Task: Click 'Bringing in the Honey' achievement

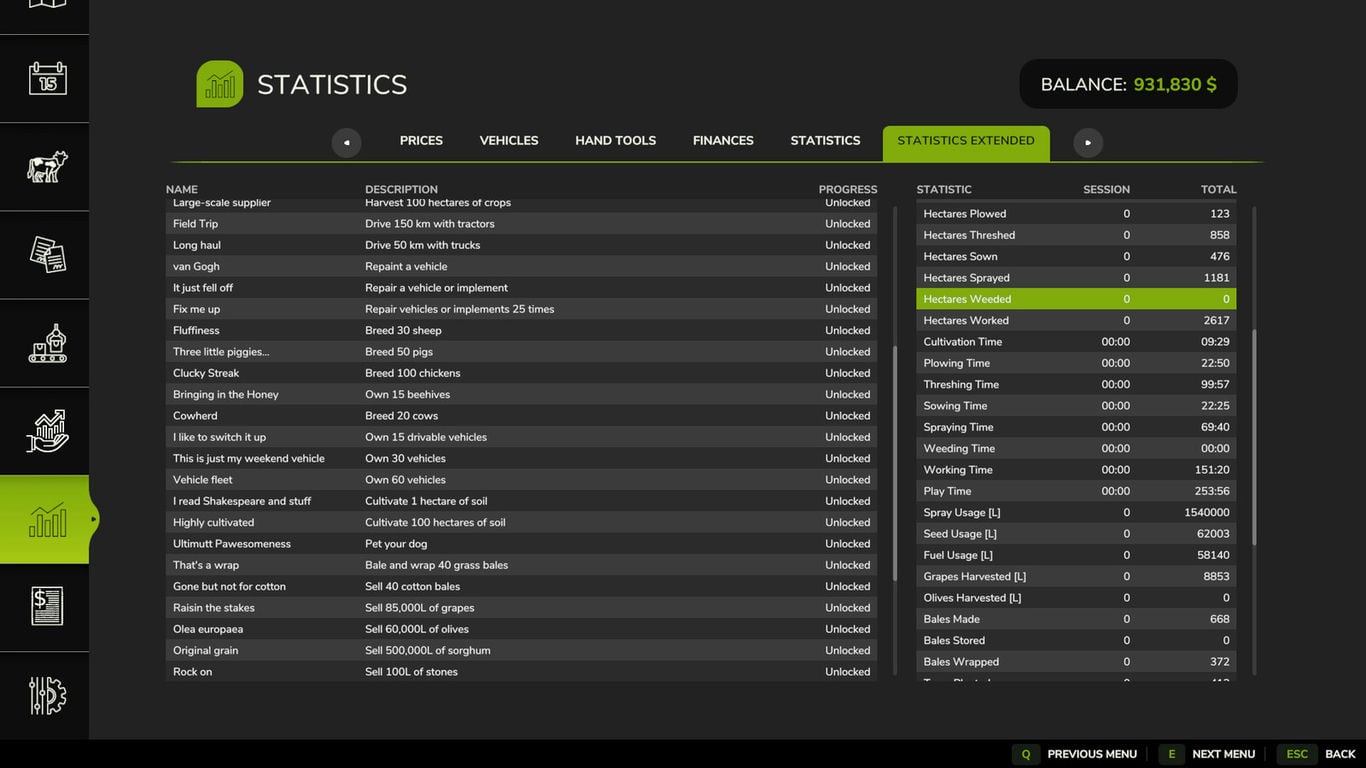Action: (x=521, y=394)
